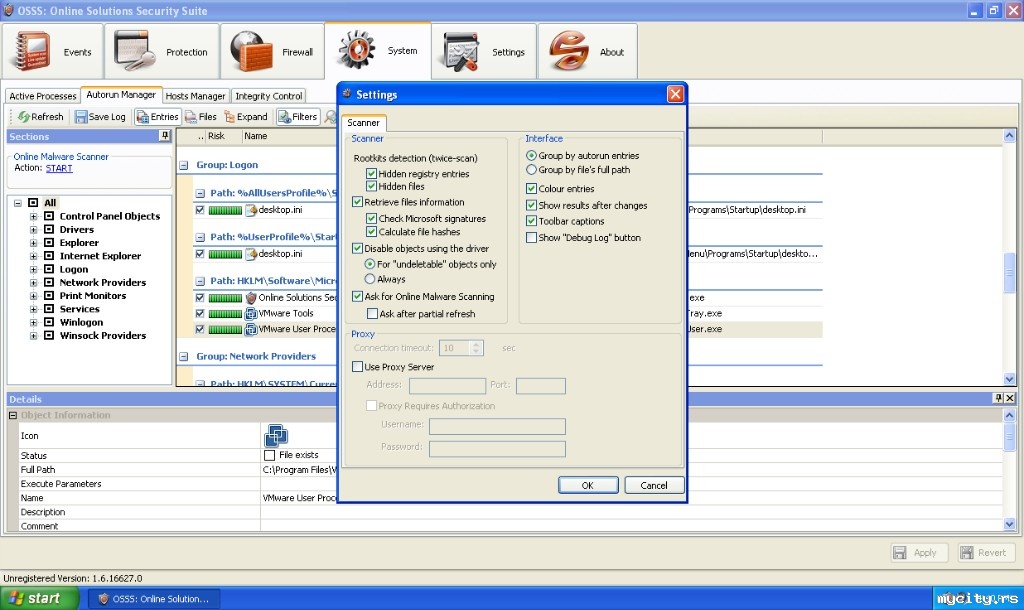Click the risk bar of VMware Tools
Viewport: 1024px width, 610px height.
pos(225,313)
